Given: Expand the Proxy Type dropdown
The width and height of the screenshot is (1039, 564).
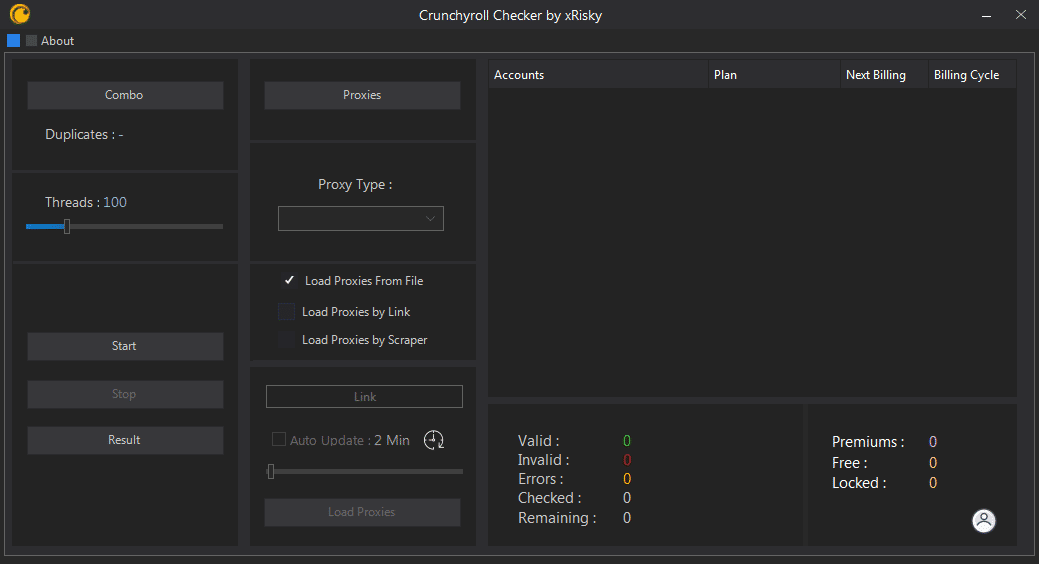Looking at the screenshot, I should click(360, 219).
